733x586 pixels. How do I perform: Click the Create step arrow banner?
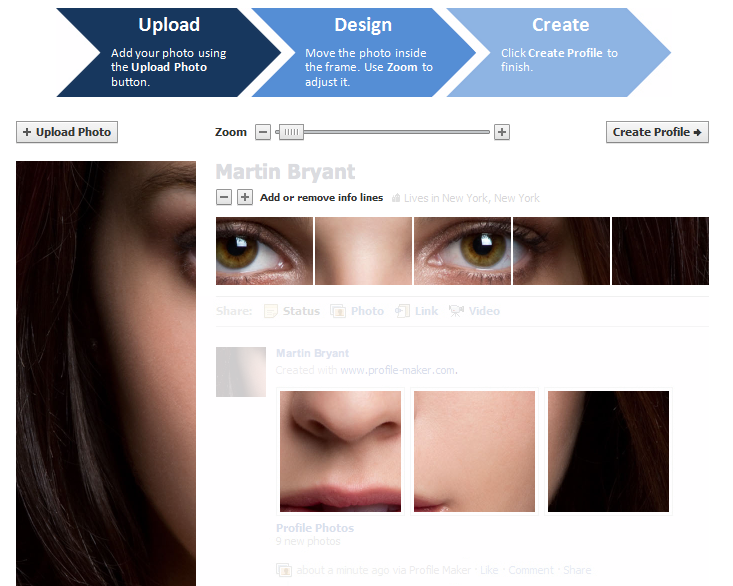pos(559,52)
